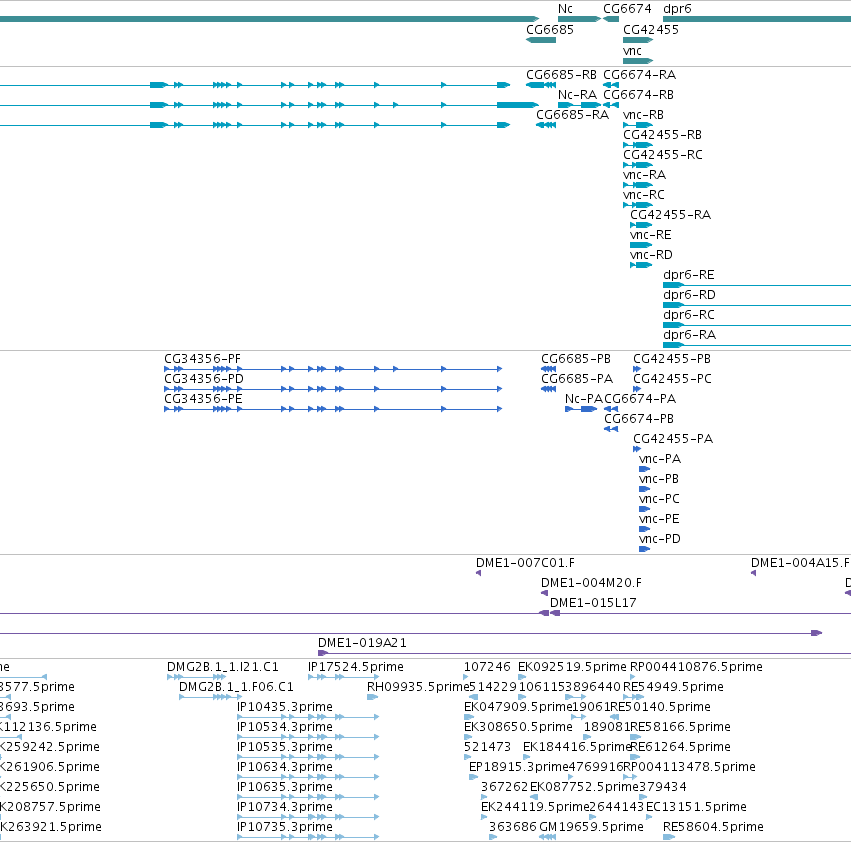Click transcript dpr6-RE

(688, 275)
